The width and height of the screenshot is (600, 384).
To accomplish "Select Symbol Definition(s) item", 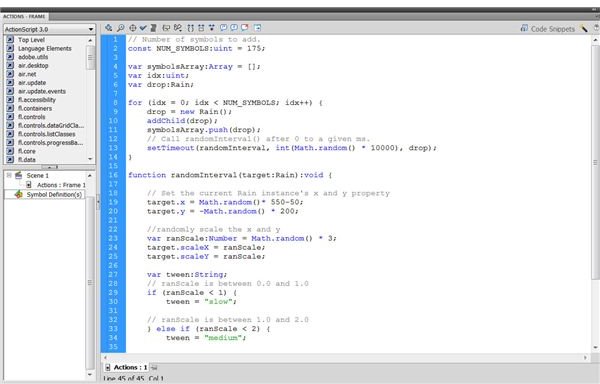I will point(54,195).
